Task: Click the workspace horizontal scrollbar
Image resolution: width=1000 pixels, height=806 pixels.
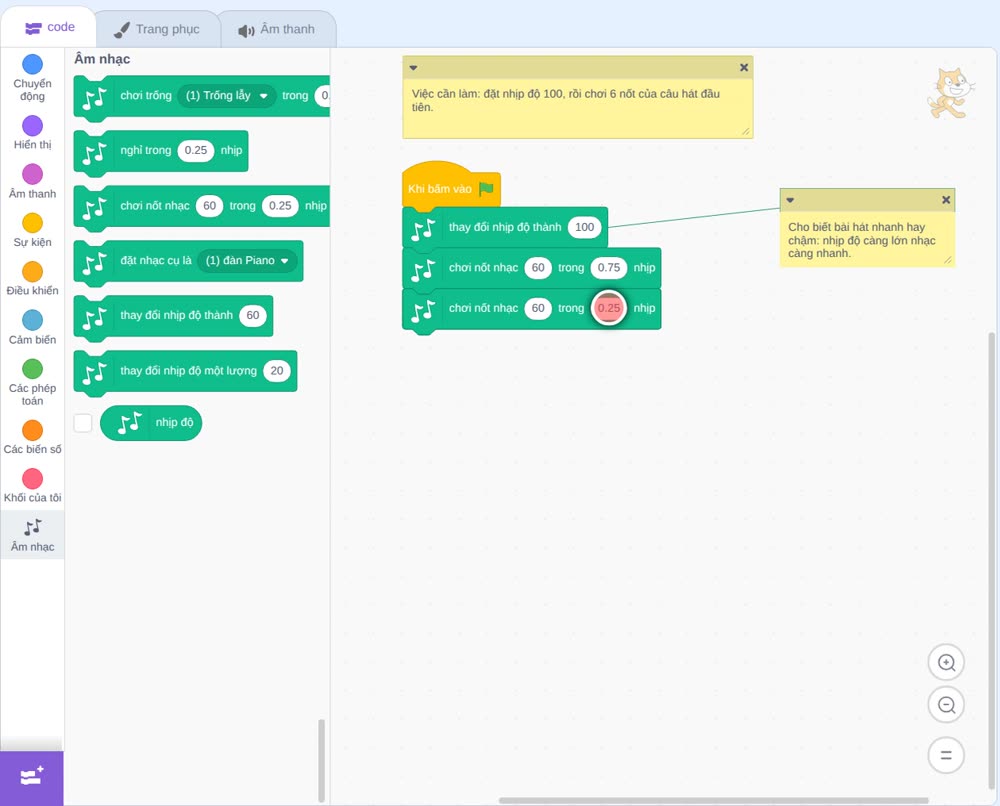Action: coord(714,800)
